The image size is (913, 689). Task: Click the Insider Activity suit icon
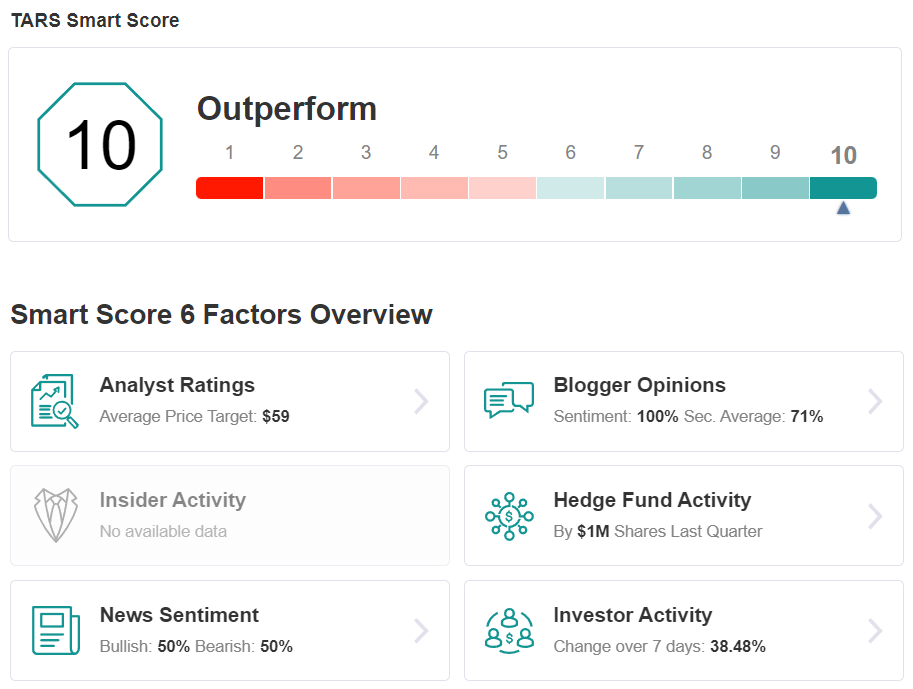(55, 515)
